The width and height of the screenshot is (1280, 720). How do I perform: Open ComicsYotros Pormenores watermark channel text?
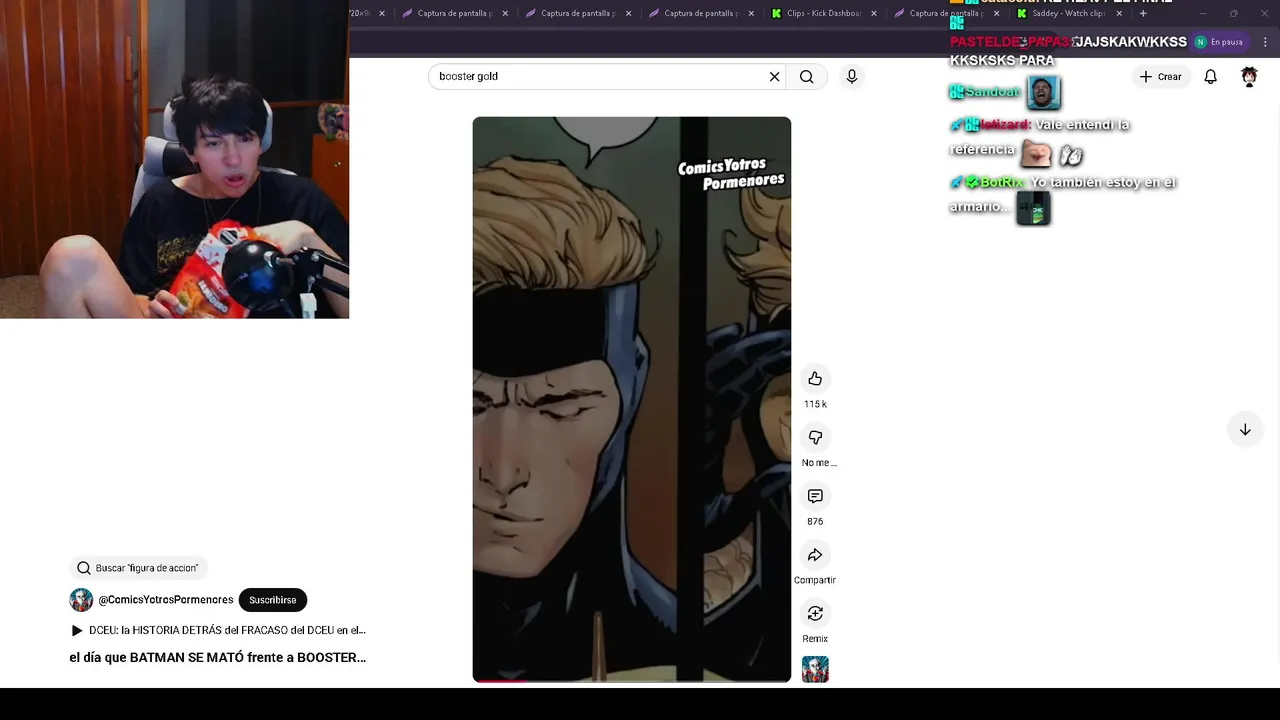click(731, 172)
